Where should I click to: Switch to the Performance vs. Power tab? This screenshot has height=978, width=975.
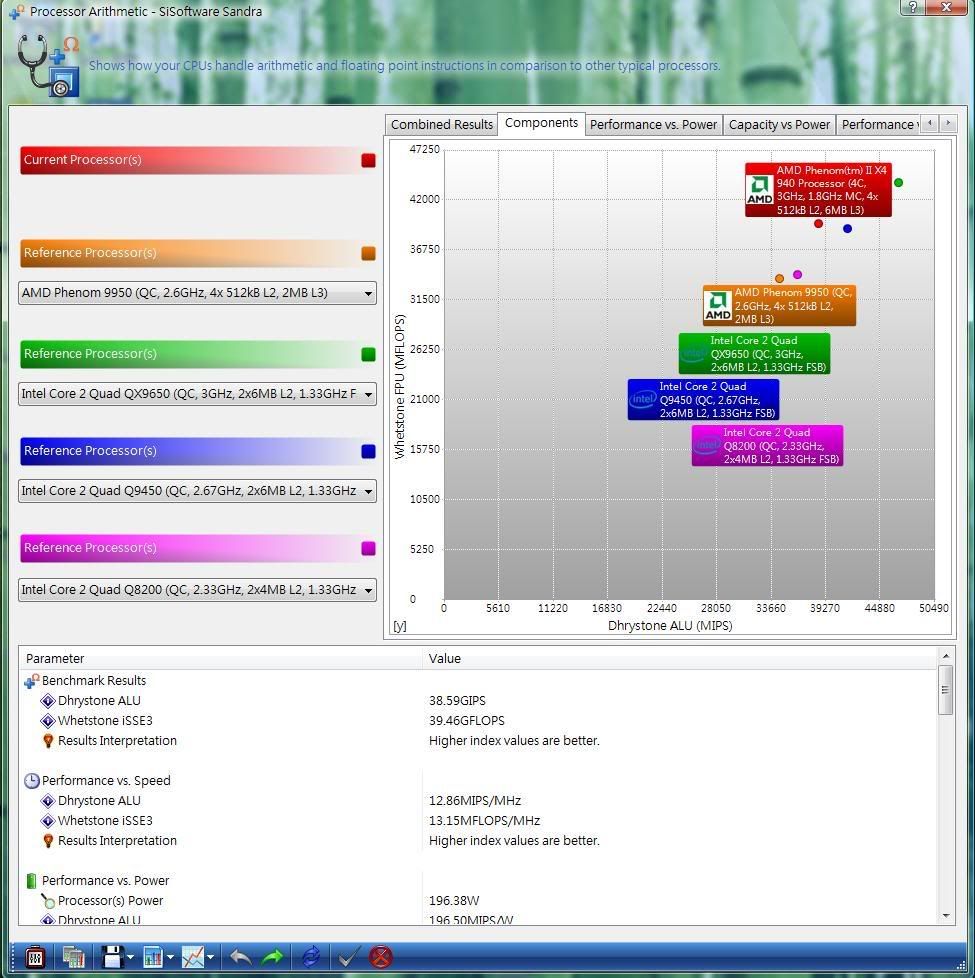[x=653, y=125]
